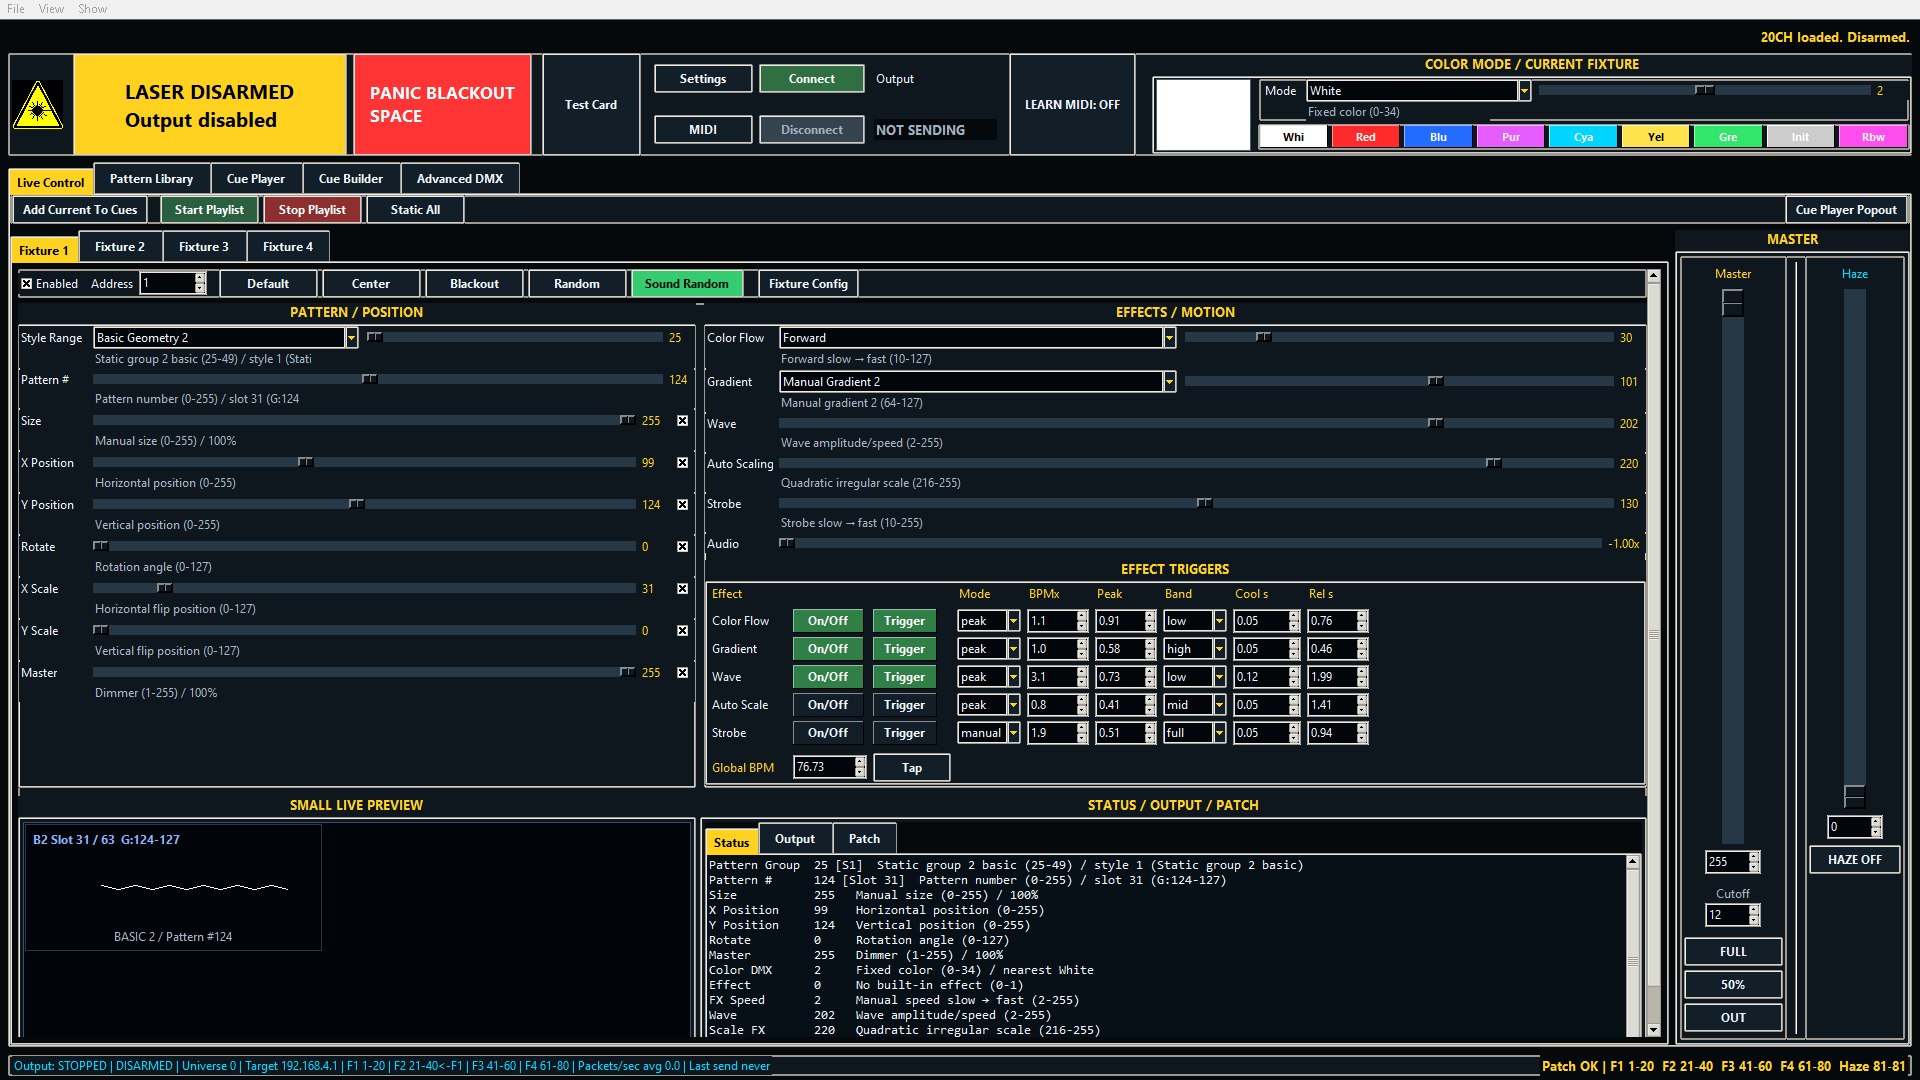Click the Start Playlist button

(x=209, y=210)
